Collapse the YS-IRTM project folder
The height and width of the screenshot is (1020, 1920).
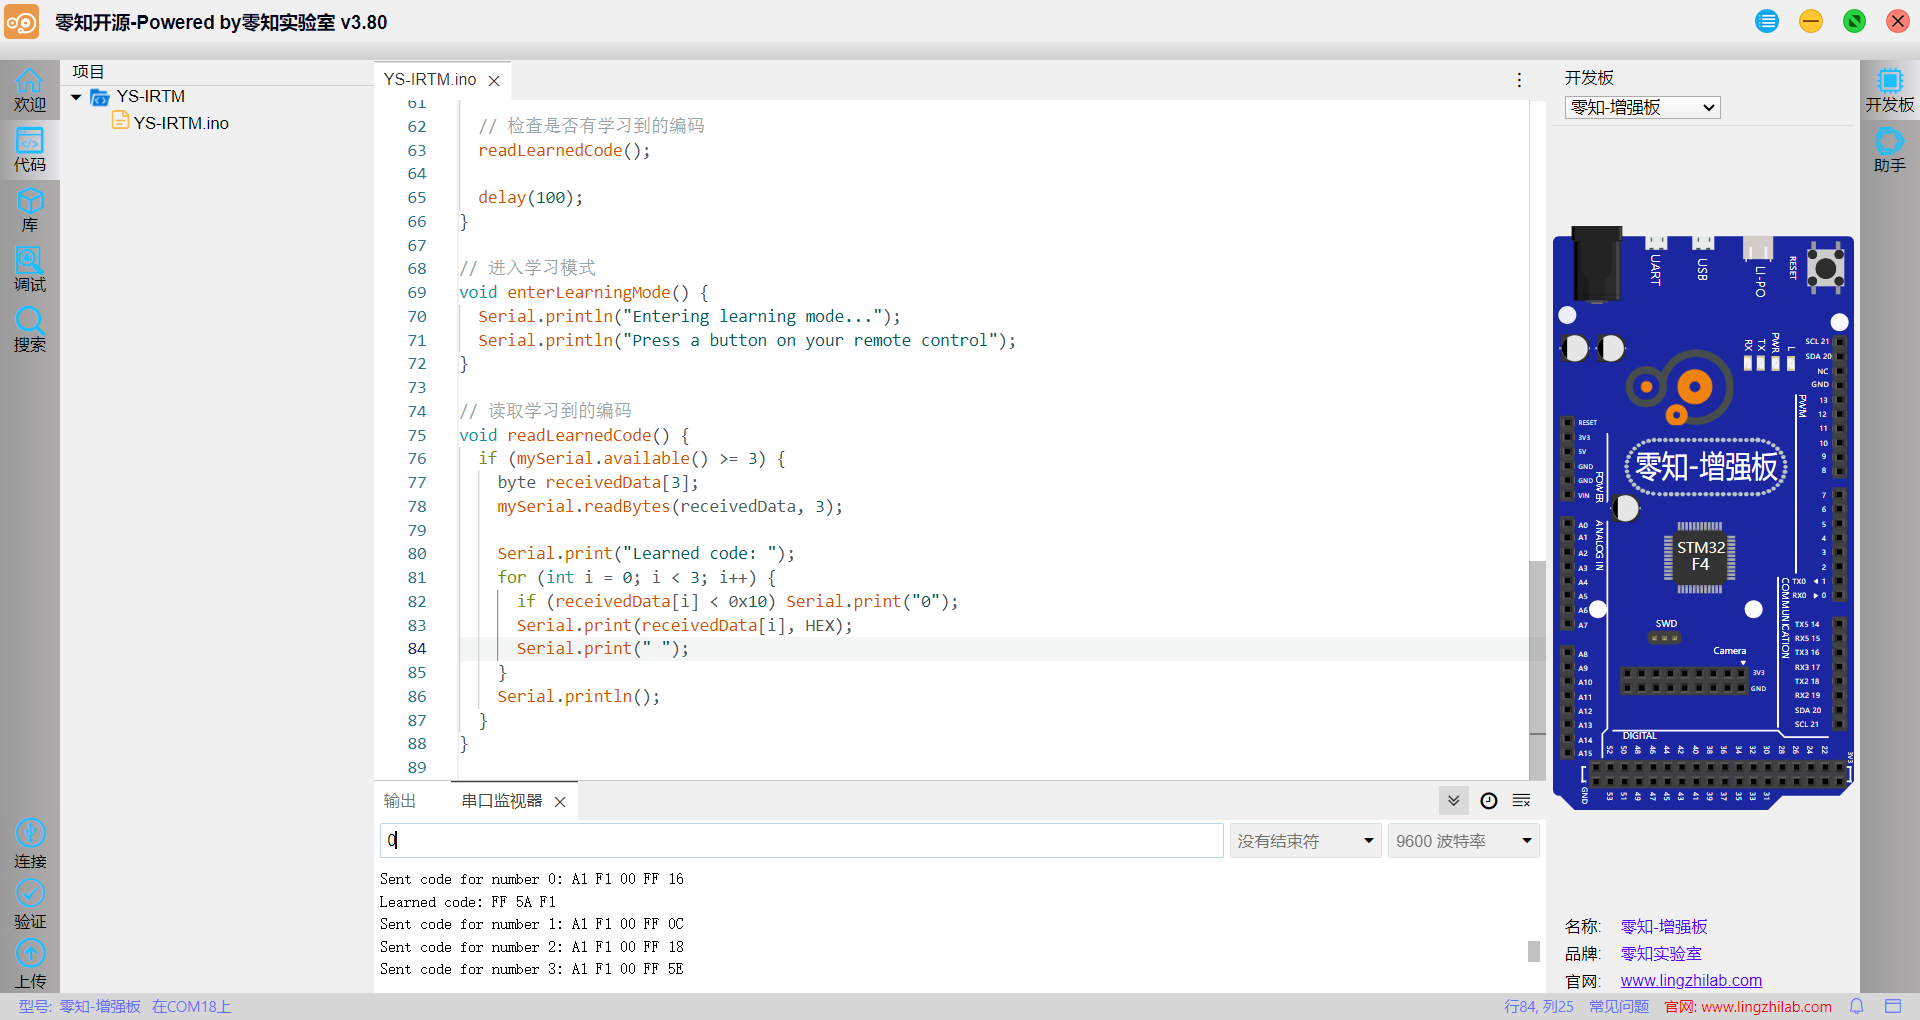click(x=76, y=97)
